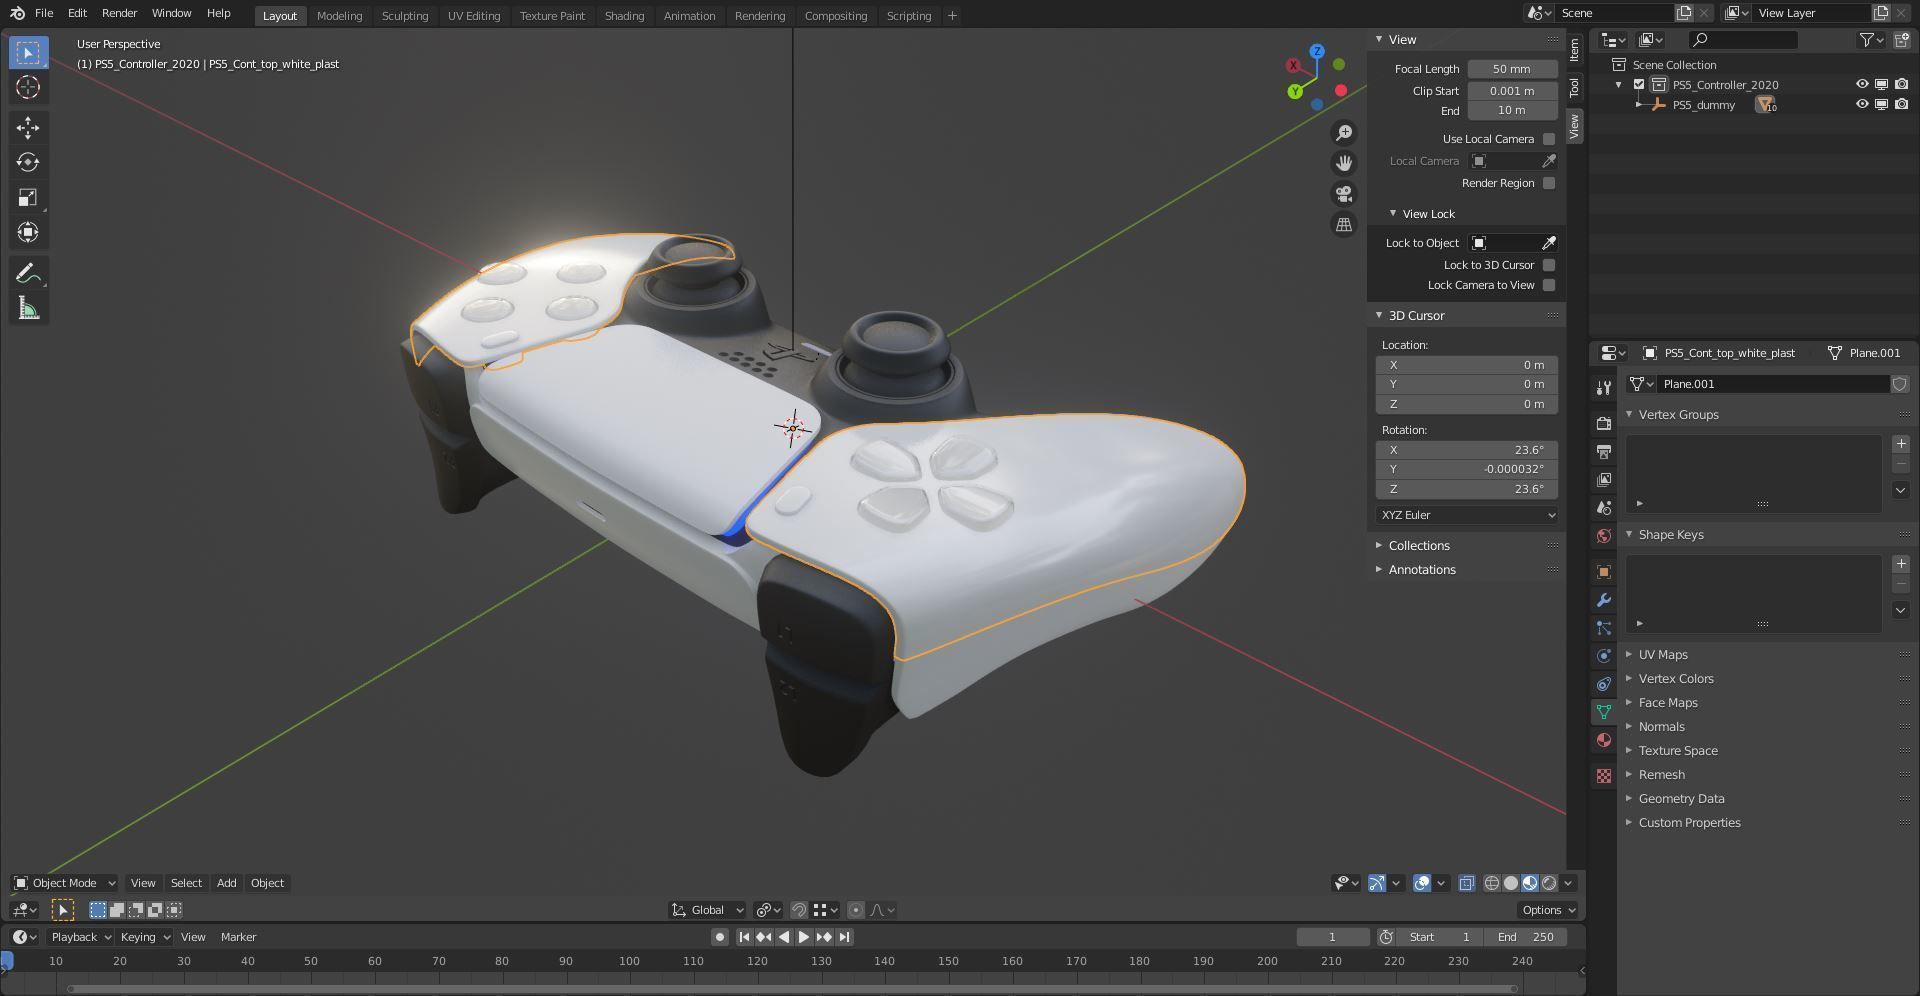This screenshot has height=996, width=1920.
Task: Enable Lock to 3D Cursor checkbox
Action: click(x=1549, y=265)
